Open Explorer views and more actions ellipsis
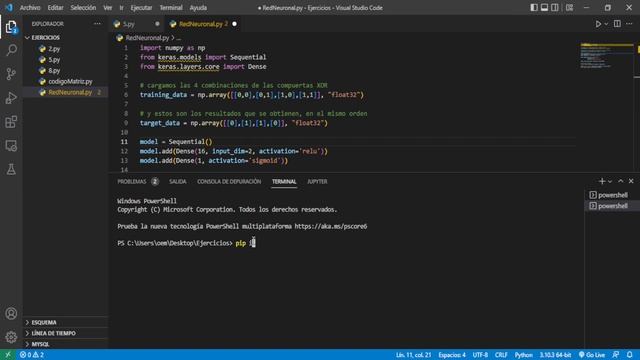The image size is (640, 360). coord(97,24)
